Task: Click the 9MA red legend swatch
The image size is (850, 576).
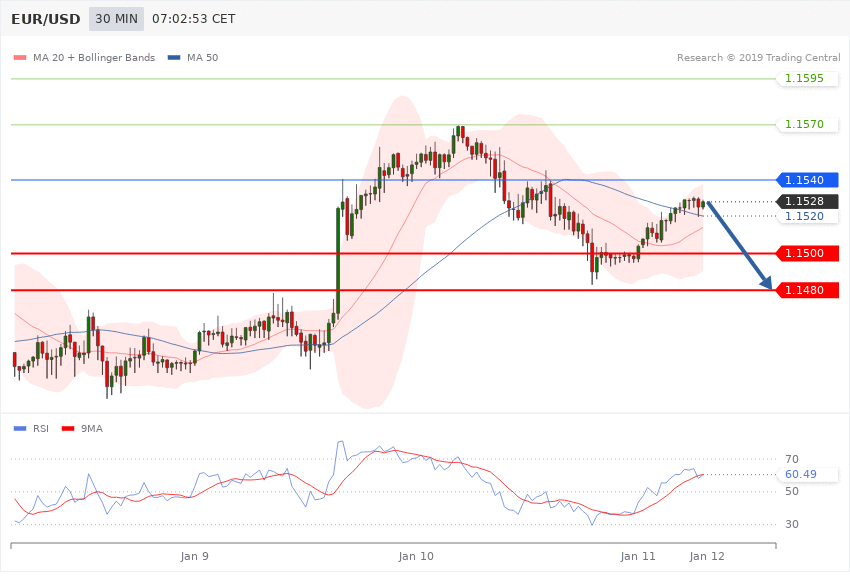Action: pos(68,429)
